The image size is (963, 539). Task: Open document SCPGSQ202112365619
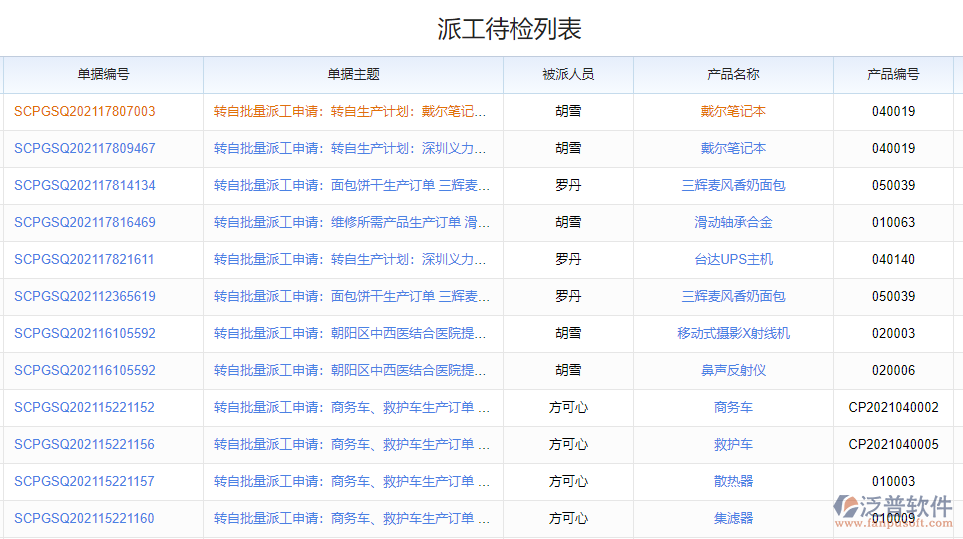tap(85, 297)
